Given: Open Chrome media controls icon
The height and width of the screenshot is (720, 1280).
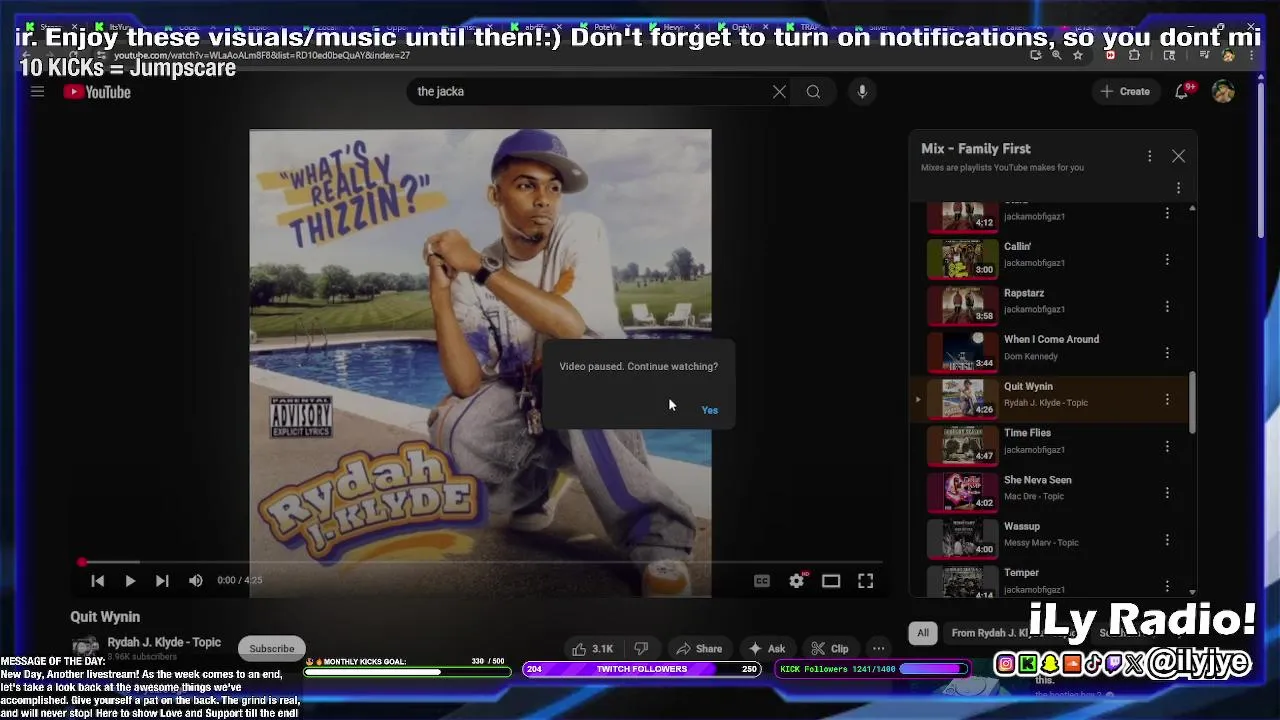Looking at the screenshot, I should [1205, 56].
